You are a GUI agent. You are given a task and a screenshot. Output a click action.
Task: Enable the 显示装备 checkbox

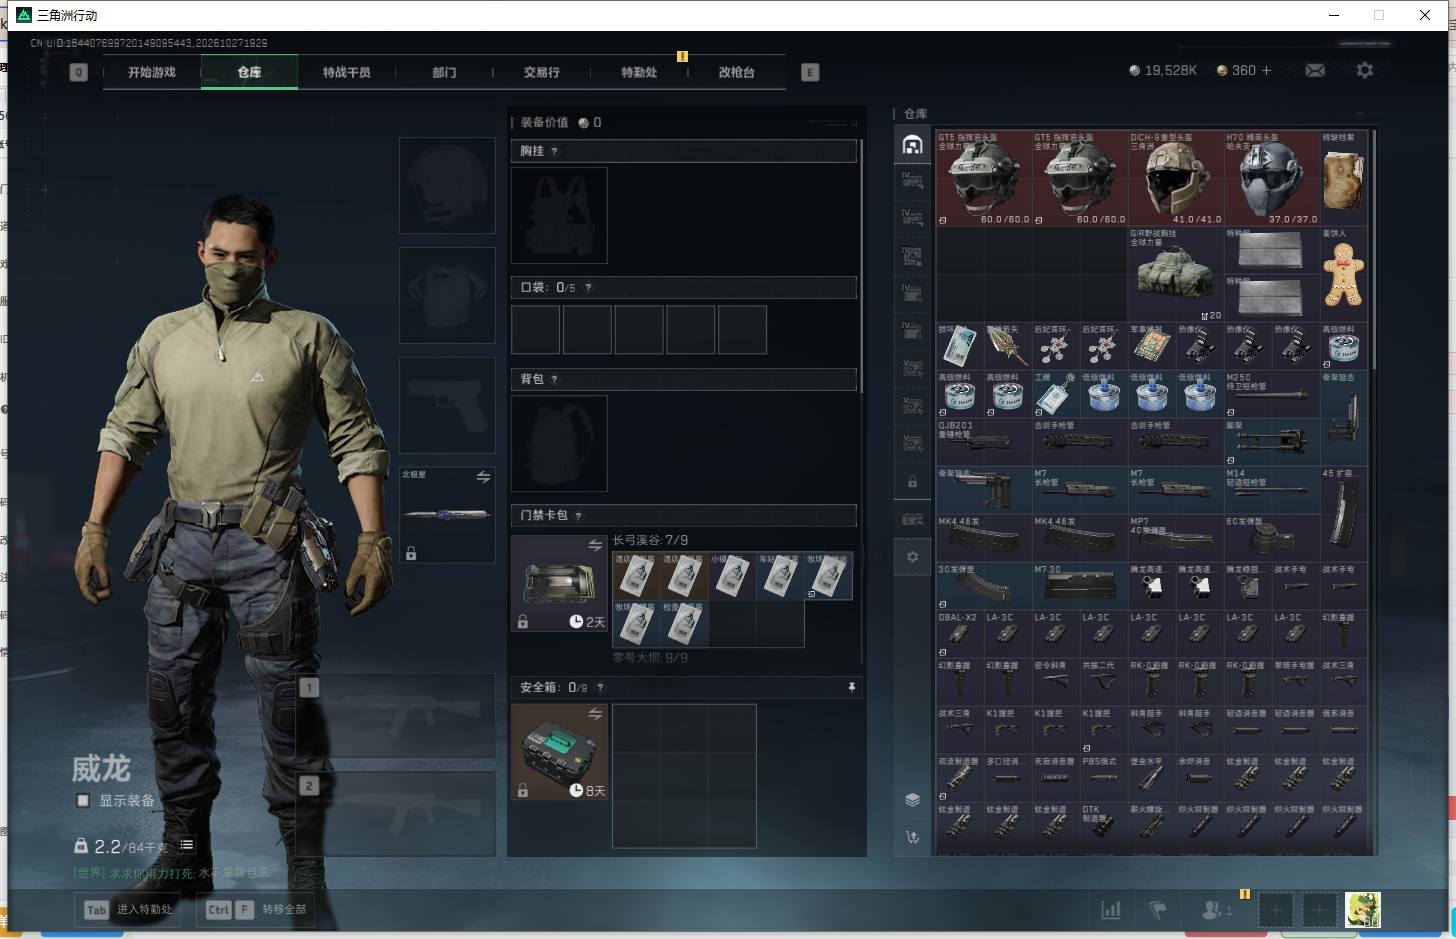coord(83,800)
